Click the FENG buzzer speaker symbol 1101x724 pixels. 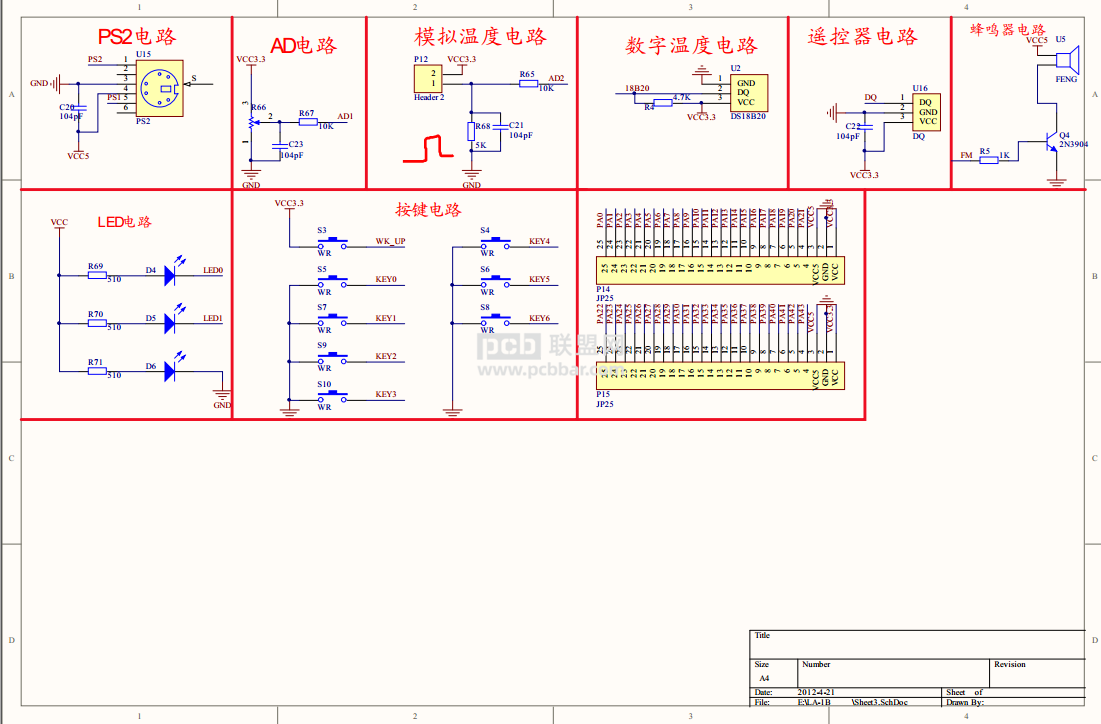1067,58
